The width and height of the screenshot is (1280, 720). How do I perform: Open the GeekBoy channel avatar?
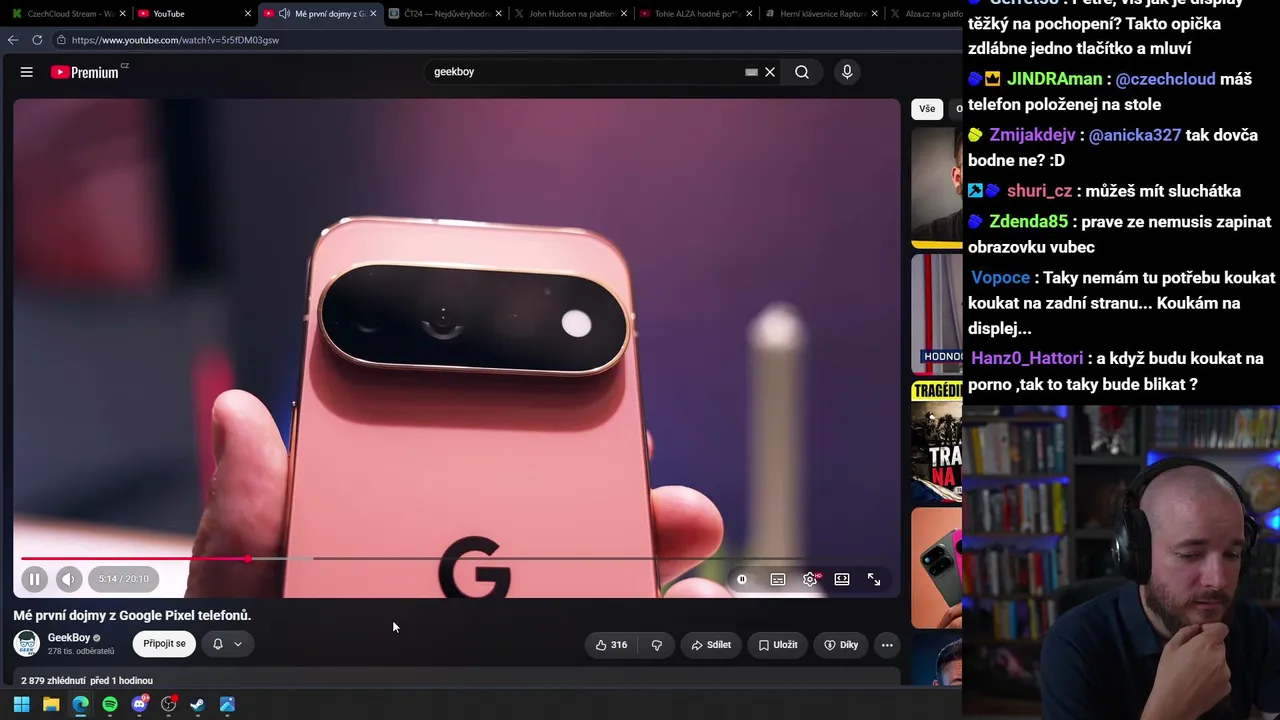(27, 644)
